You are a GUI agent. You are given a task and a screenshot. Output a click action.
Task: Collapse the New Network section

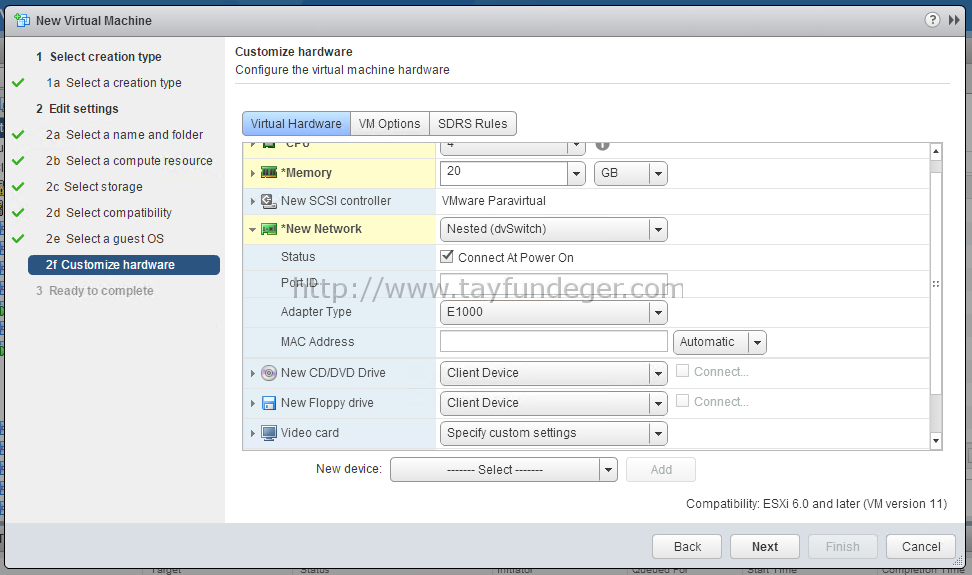(252, 229)
